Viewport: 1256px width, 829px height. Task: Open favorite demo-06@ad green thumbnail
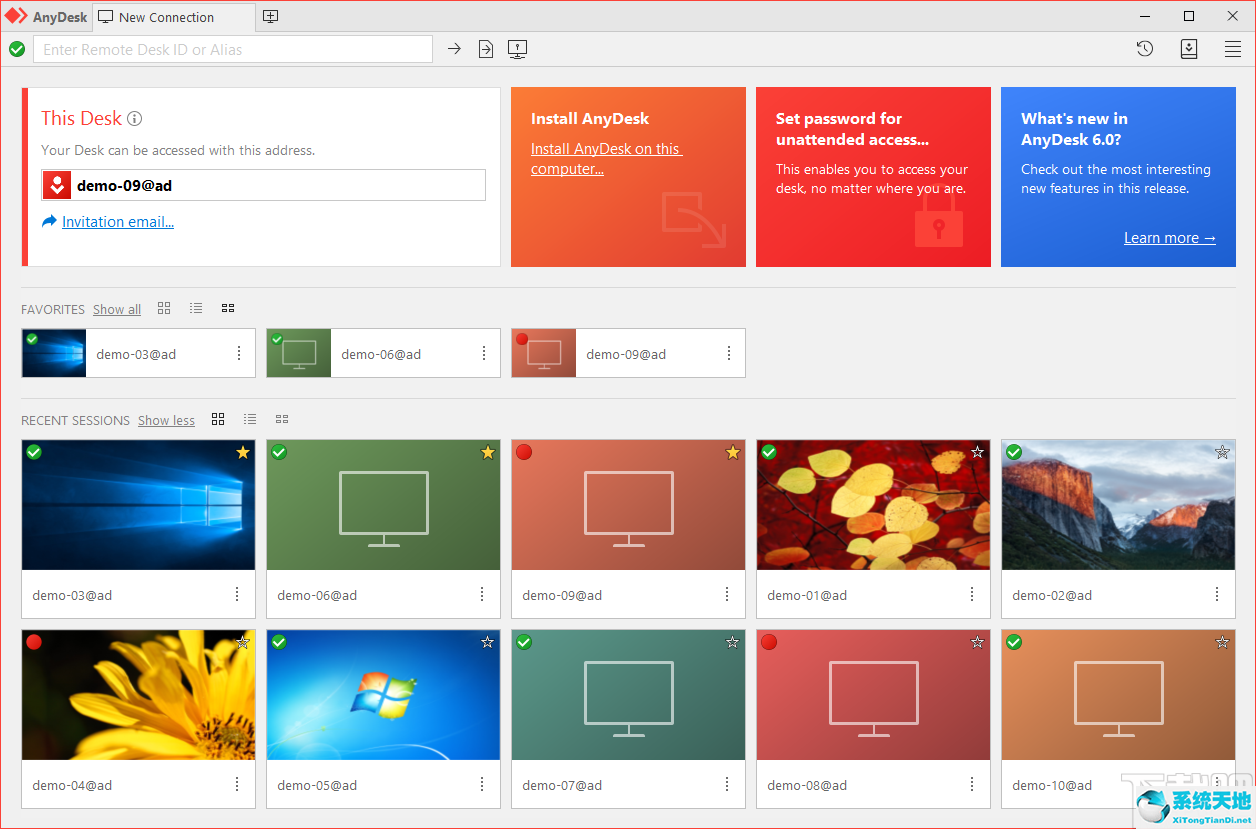click(x=299, y=353)
